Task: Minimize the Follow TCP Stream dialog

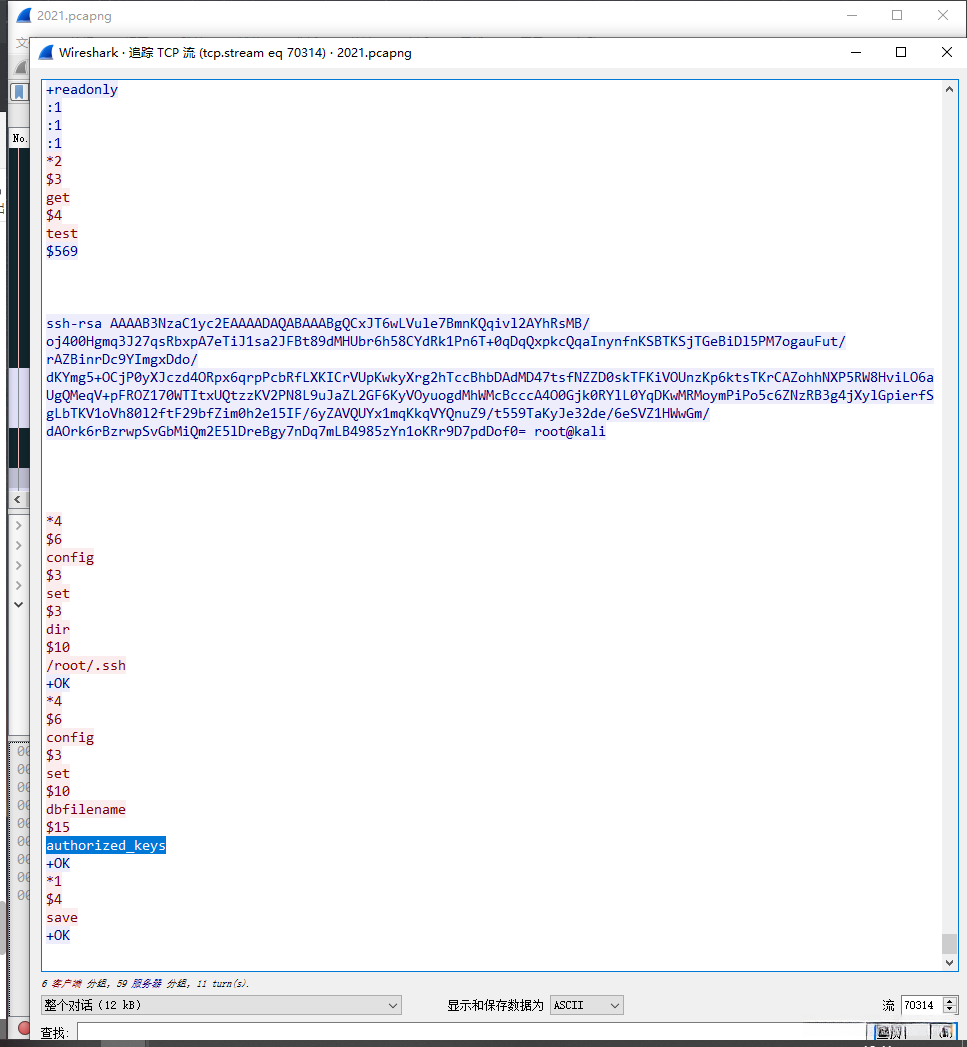Action: click(x=855, y=52)
